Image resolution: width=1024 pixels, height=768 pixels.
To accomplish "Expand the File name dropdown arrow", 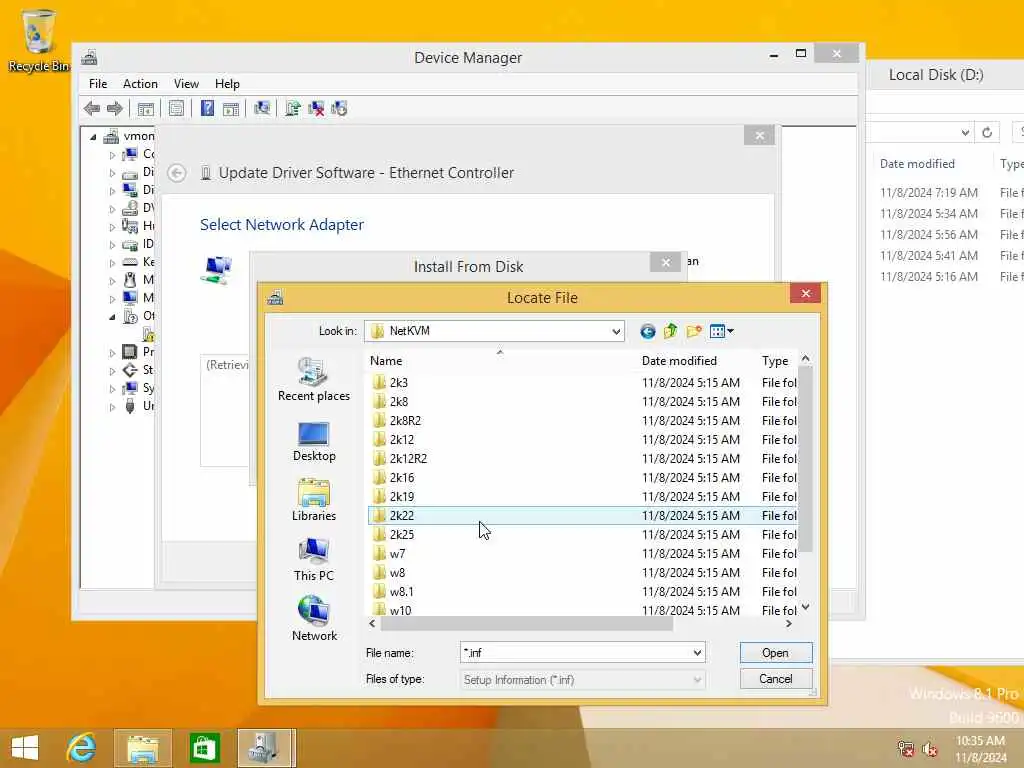I will pyautogui.click(x=697, y=652).
